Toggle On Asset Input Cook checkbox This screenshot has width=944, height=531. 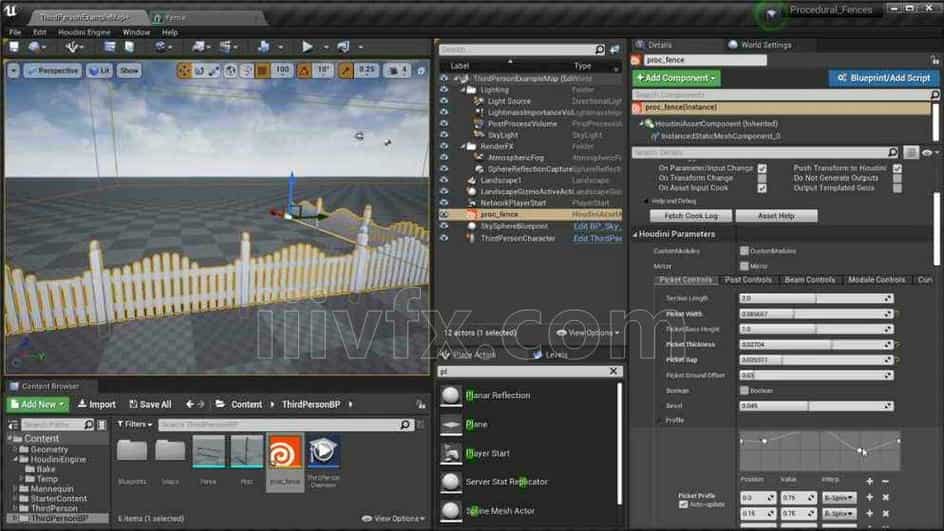click(x=762, y=188)
